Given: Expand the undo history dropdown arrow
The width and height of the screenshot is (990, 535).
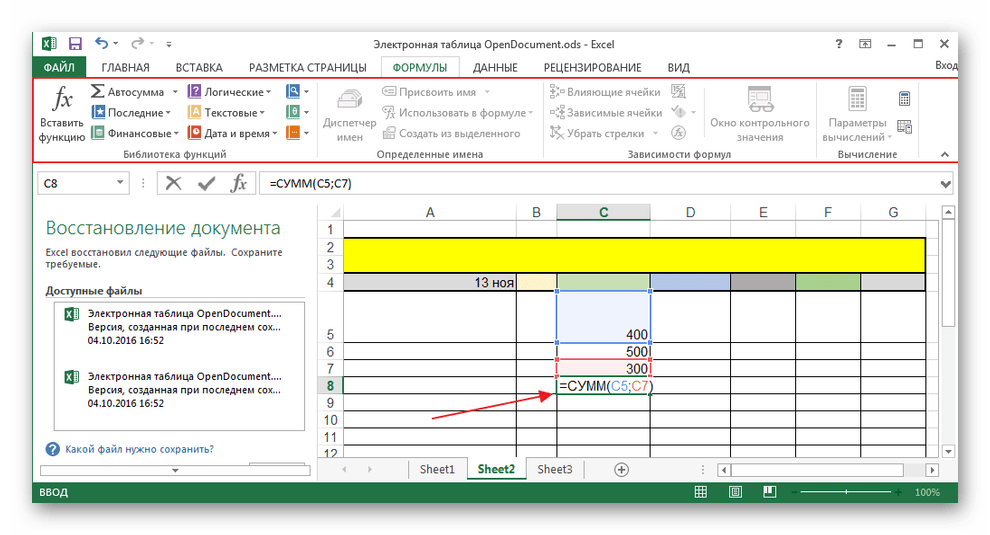Looking at the screenshot, I should [116, 44].
